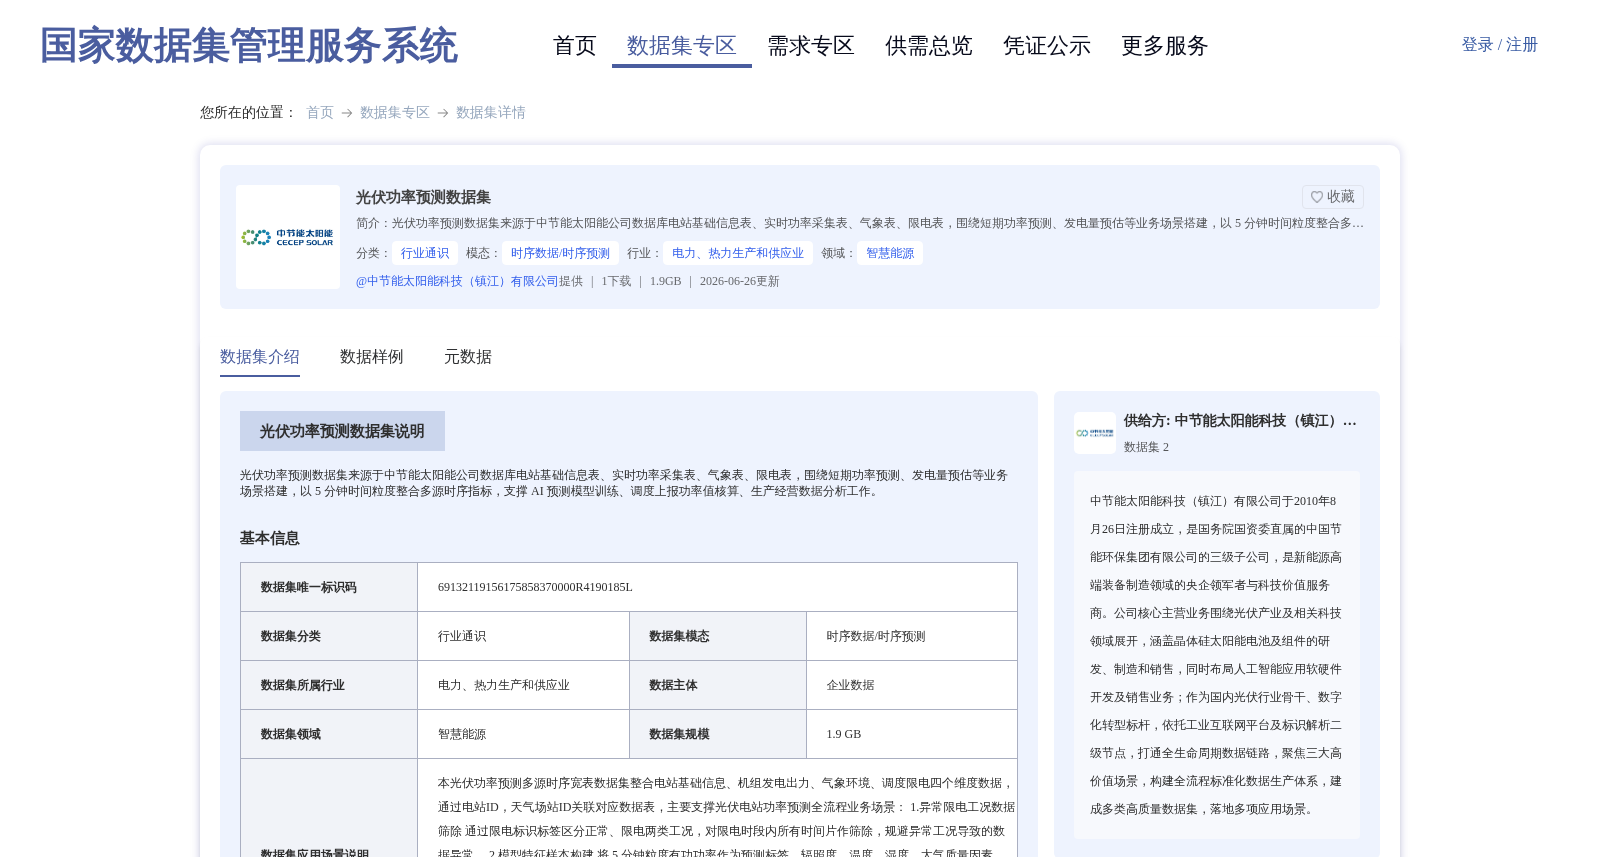
Task: Click the 智慧能源 domain tag
Action: coord(890,253)
